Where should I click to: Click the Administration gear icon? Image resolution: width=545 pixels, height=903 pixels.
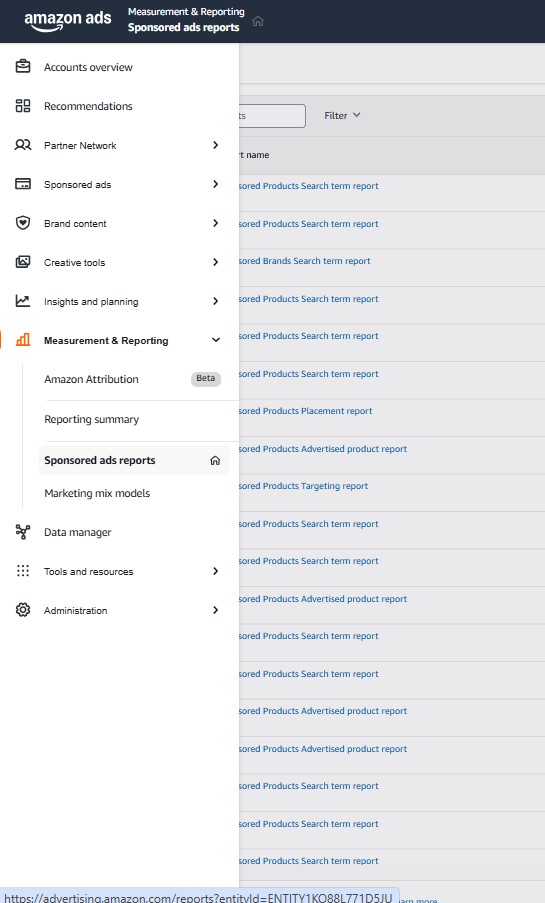click(x=23, y=610)
